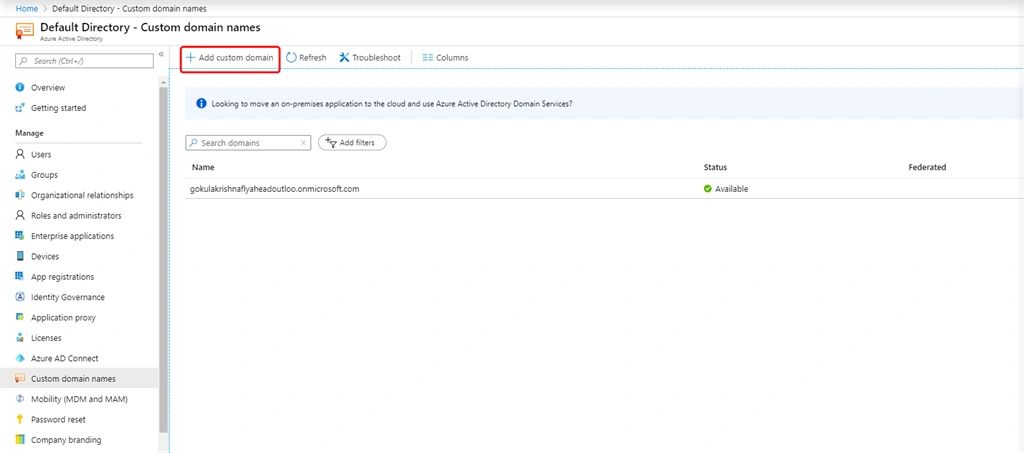Screen dimensions: 1024x453
Task: Click the blue info icon in banner
Action: [x=201, y=103]
